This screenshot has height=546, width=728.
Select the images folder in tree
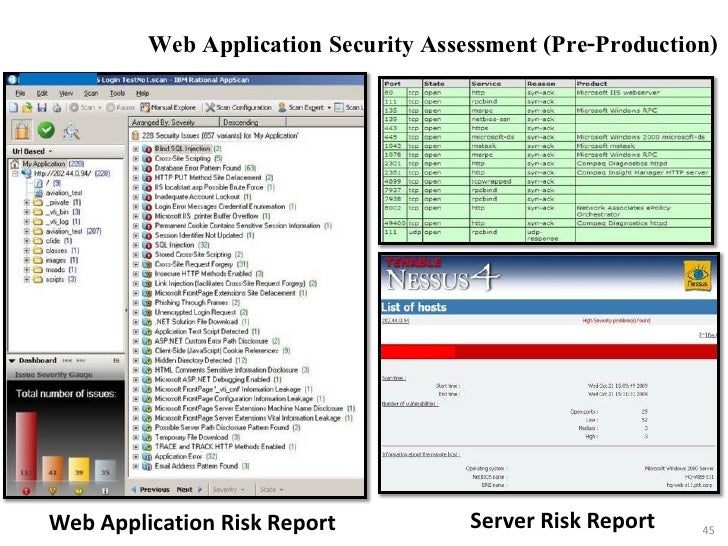56,260
